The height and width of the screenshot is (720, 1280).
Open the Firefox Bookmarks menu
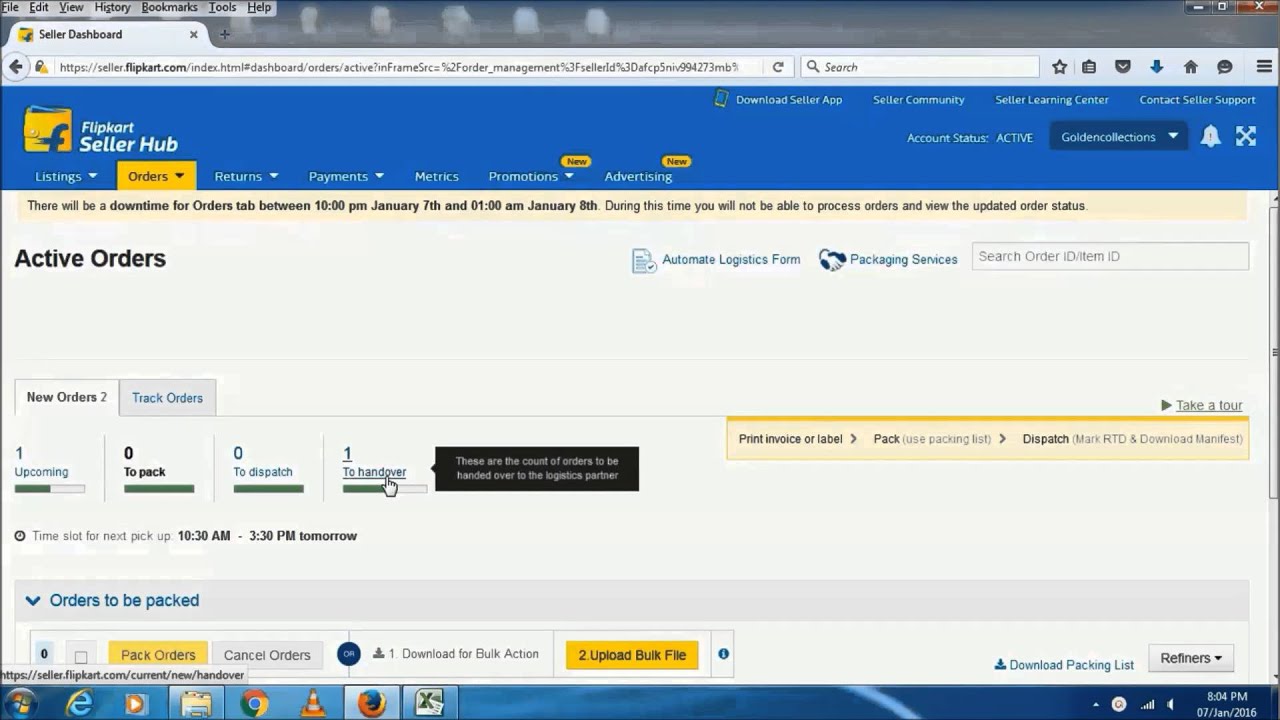click(x=169, y=7)
